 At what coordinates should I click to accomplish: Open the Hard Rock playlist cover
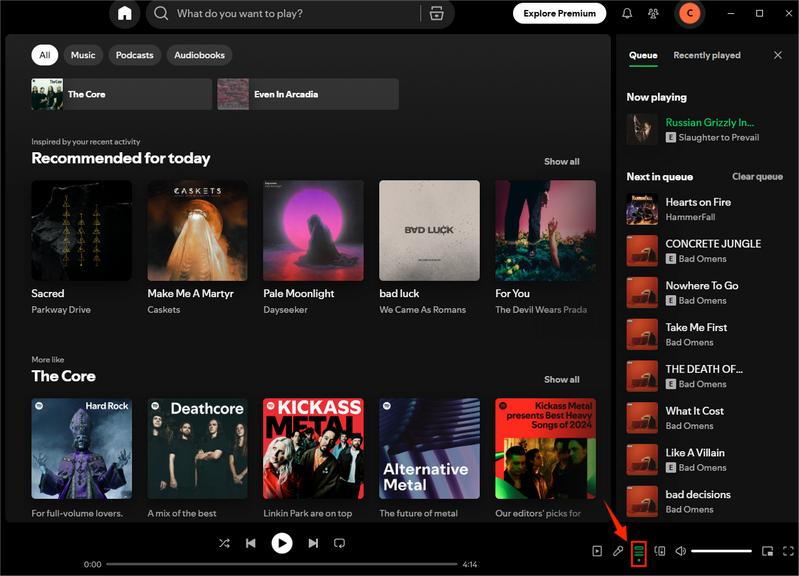point(82,449)
